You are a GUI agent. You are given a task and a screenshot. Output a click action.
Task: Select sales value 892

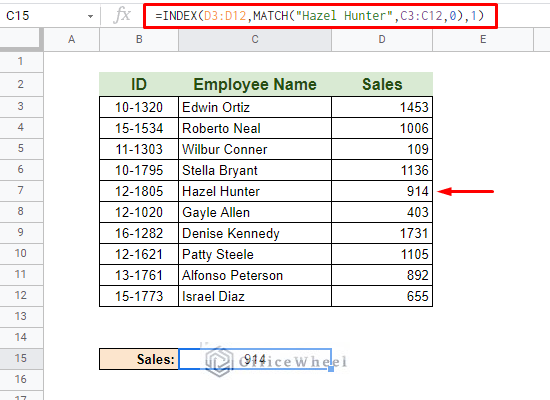pyautogui.click(x=382, y=275)
